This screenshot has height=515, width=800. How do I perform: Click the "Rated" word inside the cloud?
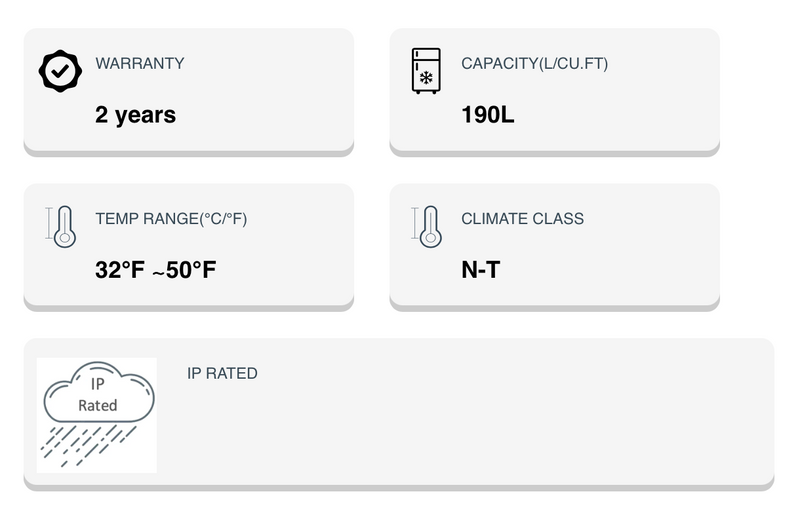98,405
